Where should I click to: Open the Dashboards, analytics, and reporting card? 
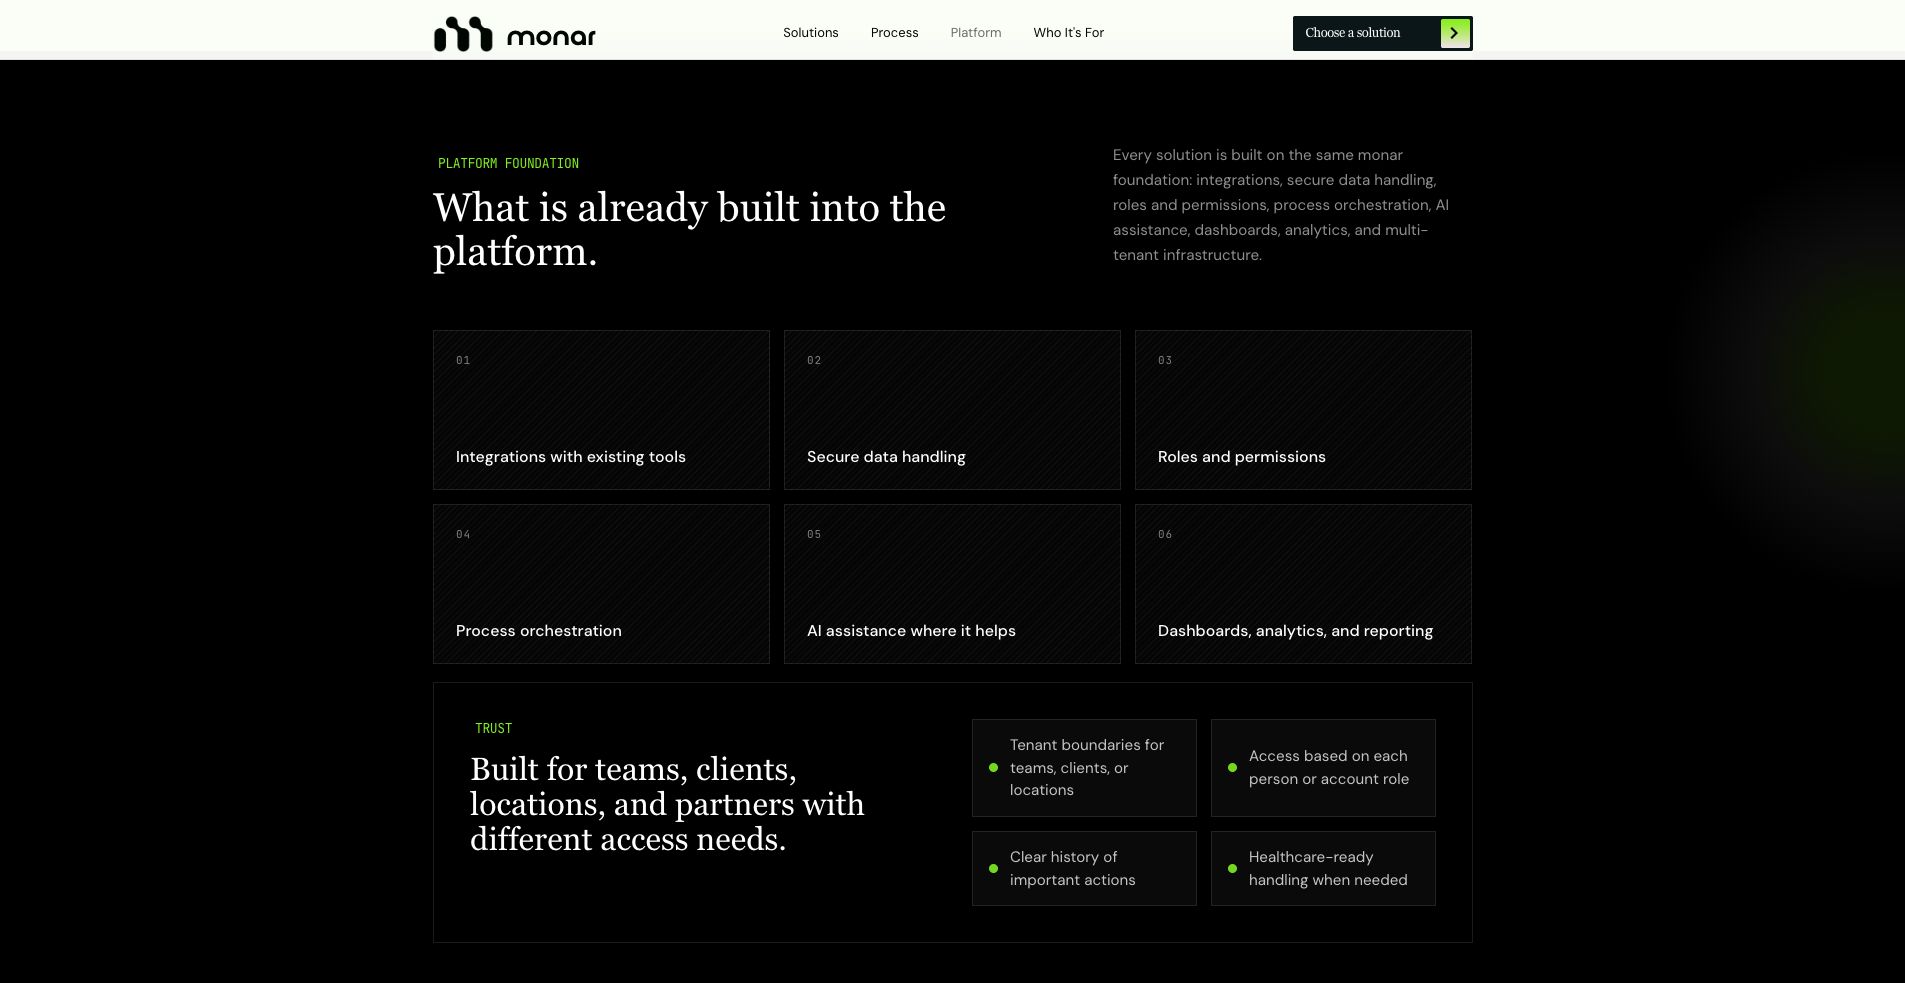[1303, 584]
